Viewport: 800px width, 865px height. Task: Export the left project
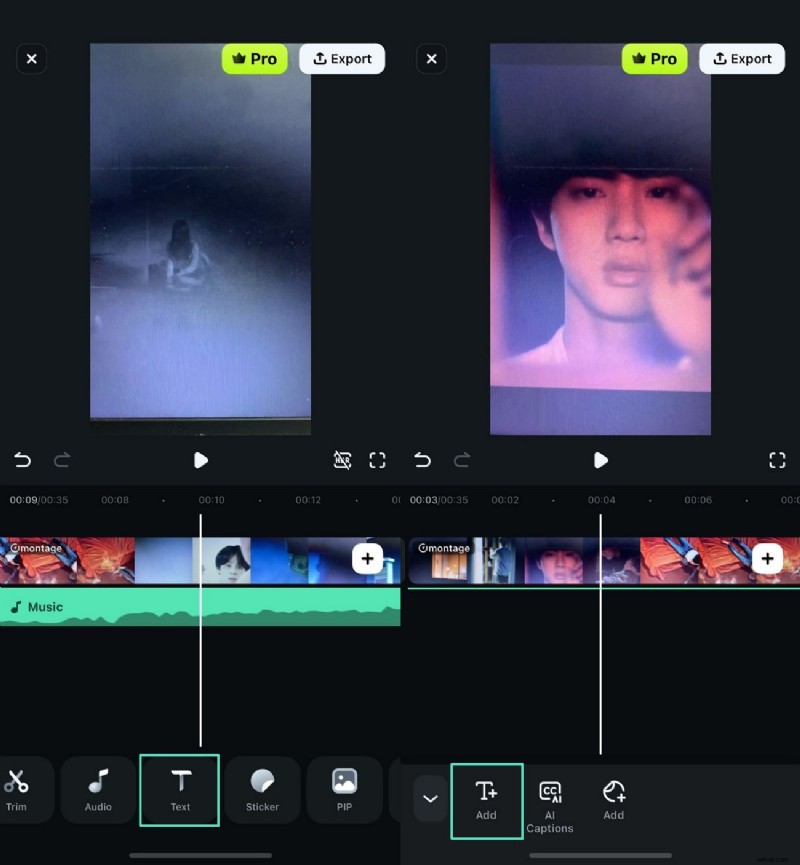coord(342,58)
